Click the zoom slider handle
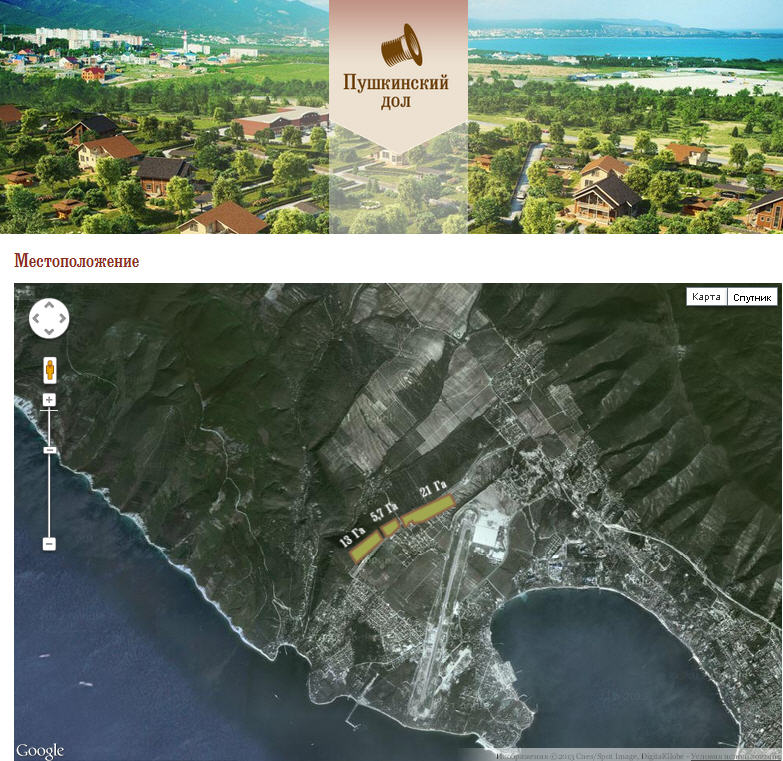The image size is (783, 761). tap(49, 450)
